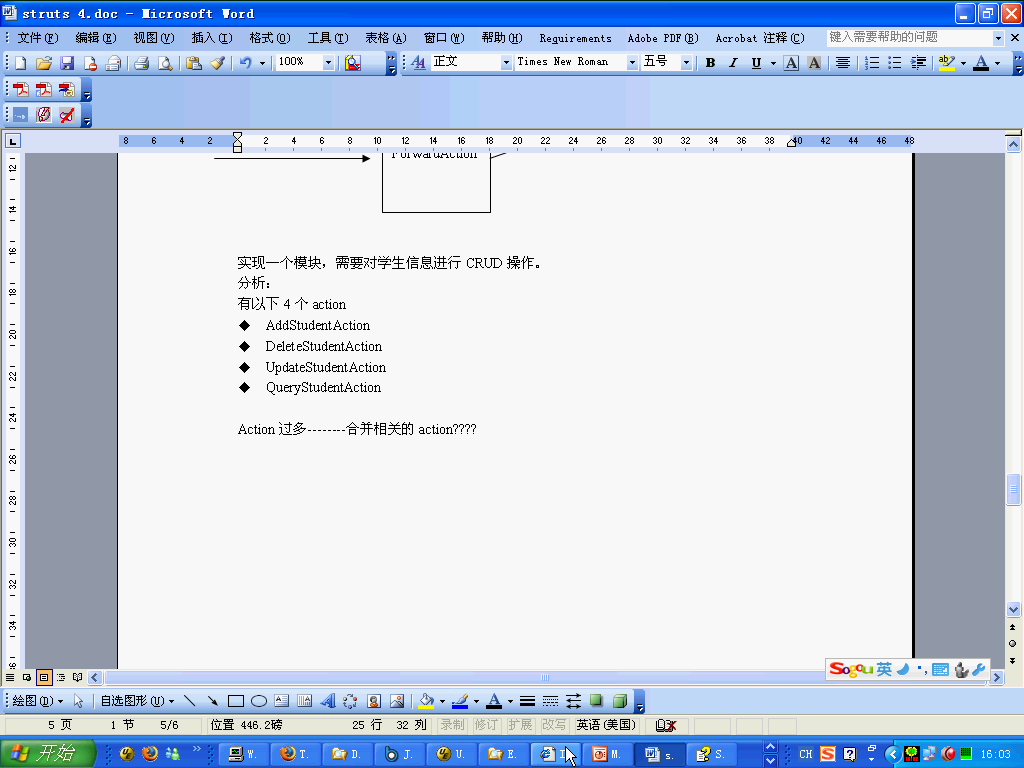Open the style dropdown showing 正文
Image resolution: width=1024 pixels, height=768 pixels.
pyautogui.click(x=506, y=63)
